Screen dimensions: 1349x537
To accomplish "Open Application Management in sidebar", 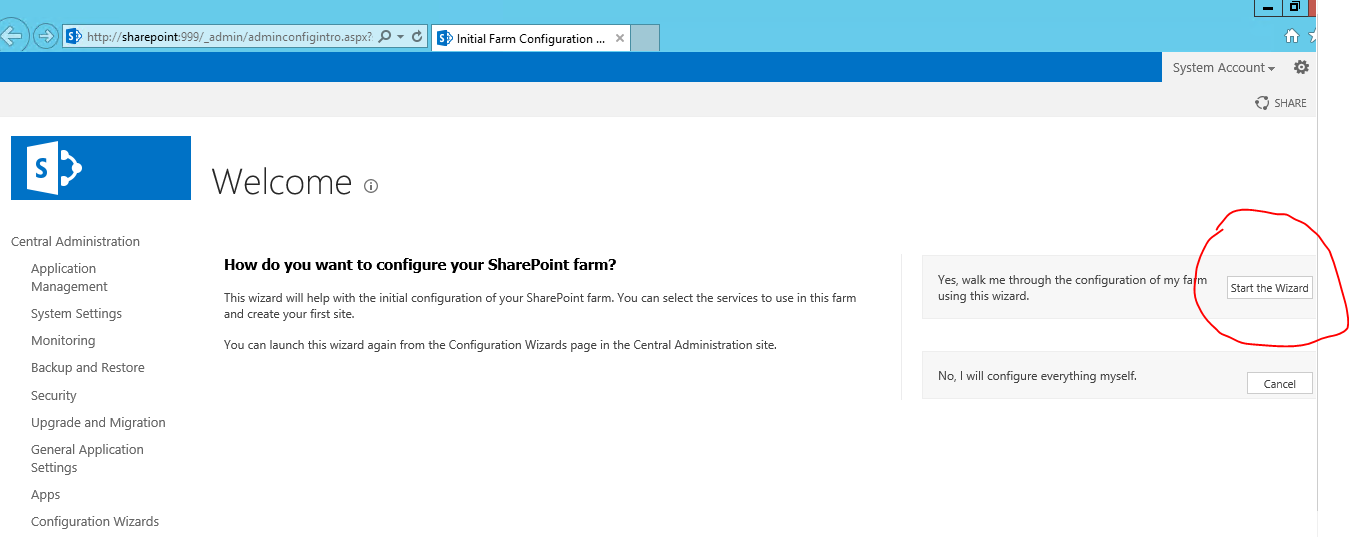I will click(69, 277).
